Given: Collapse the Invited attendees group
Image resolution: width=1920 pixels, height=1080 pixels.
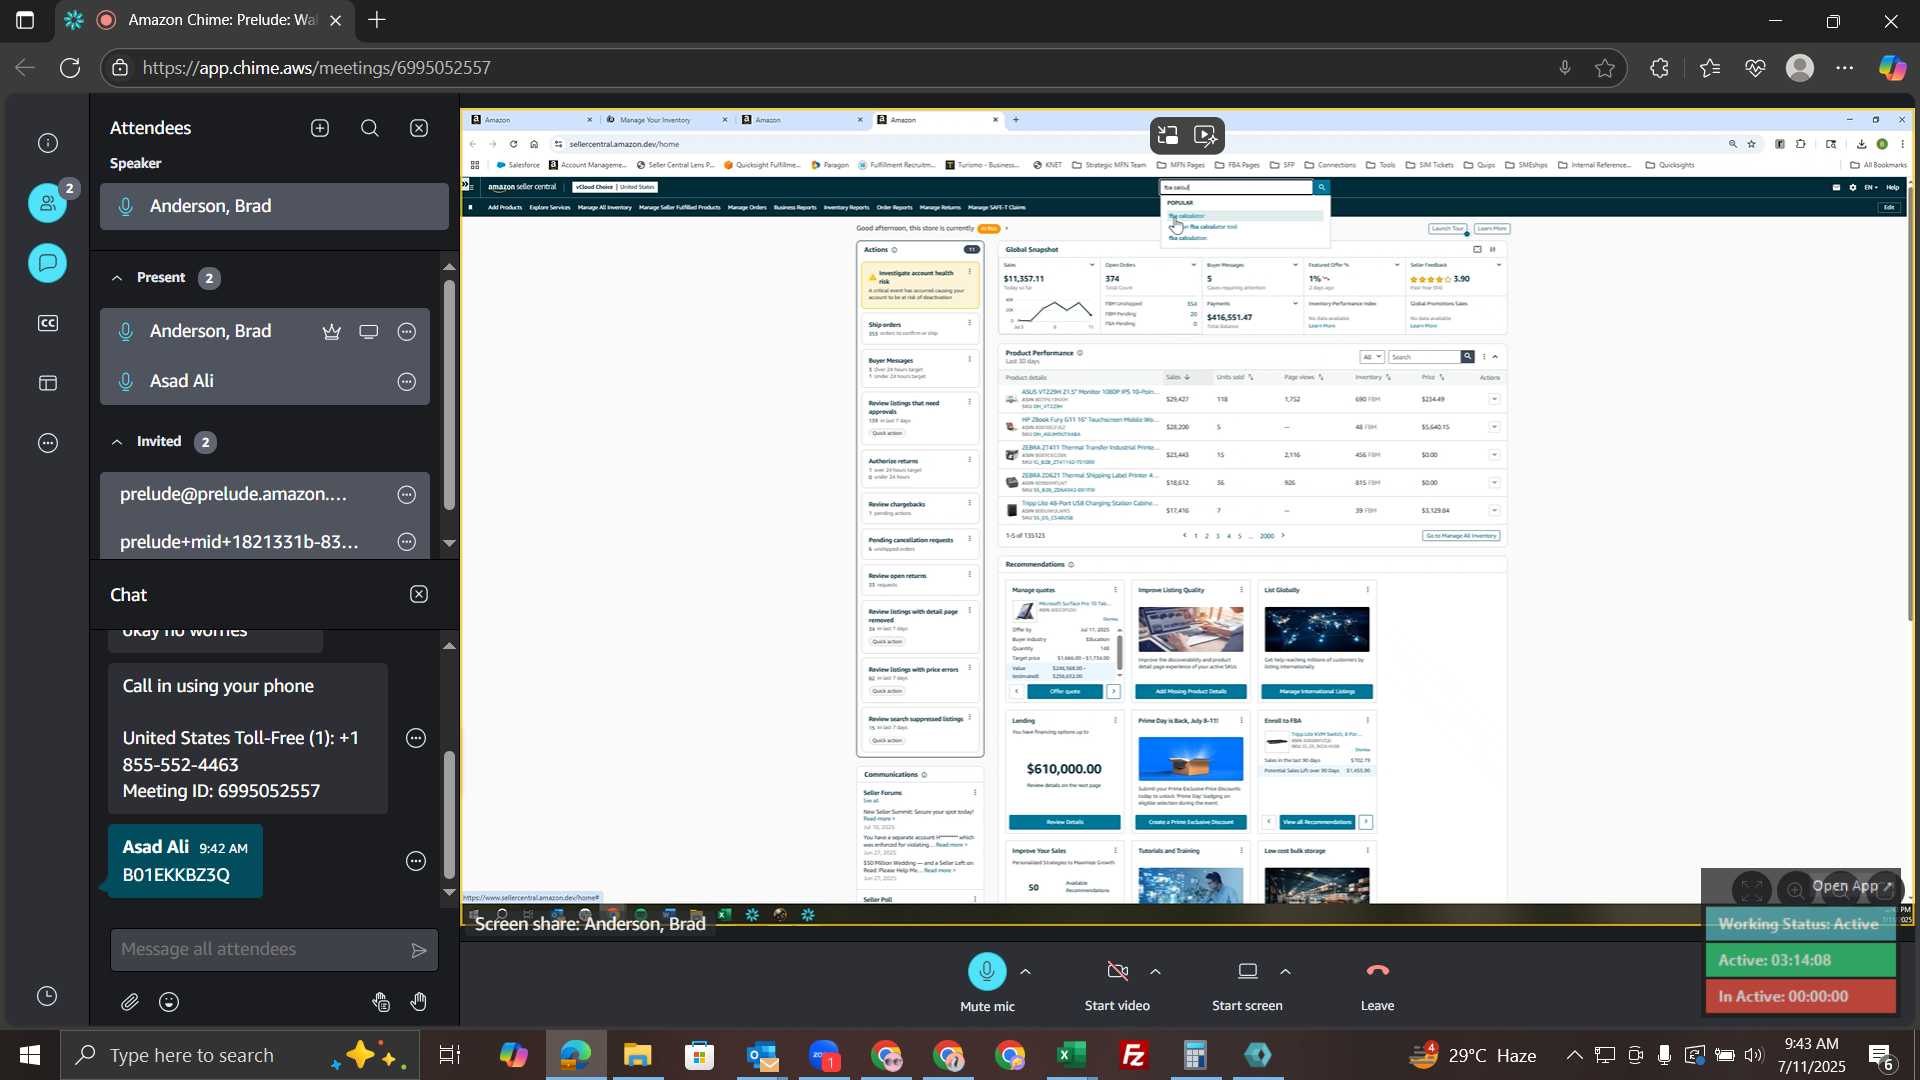Looking at the screenshot, I should pos(117,442).
